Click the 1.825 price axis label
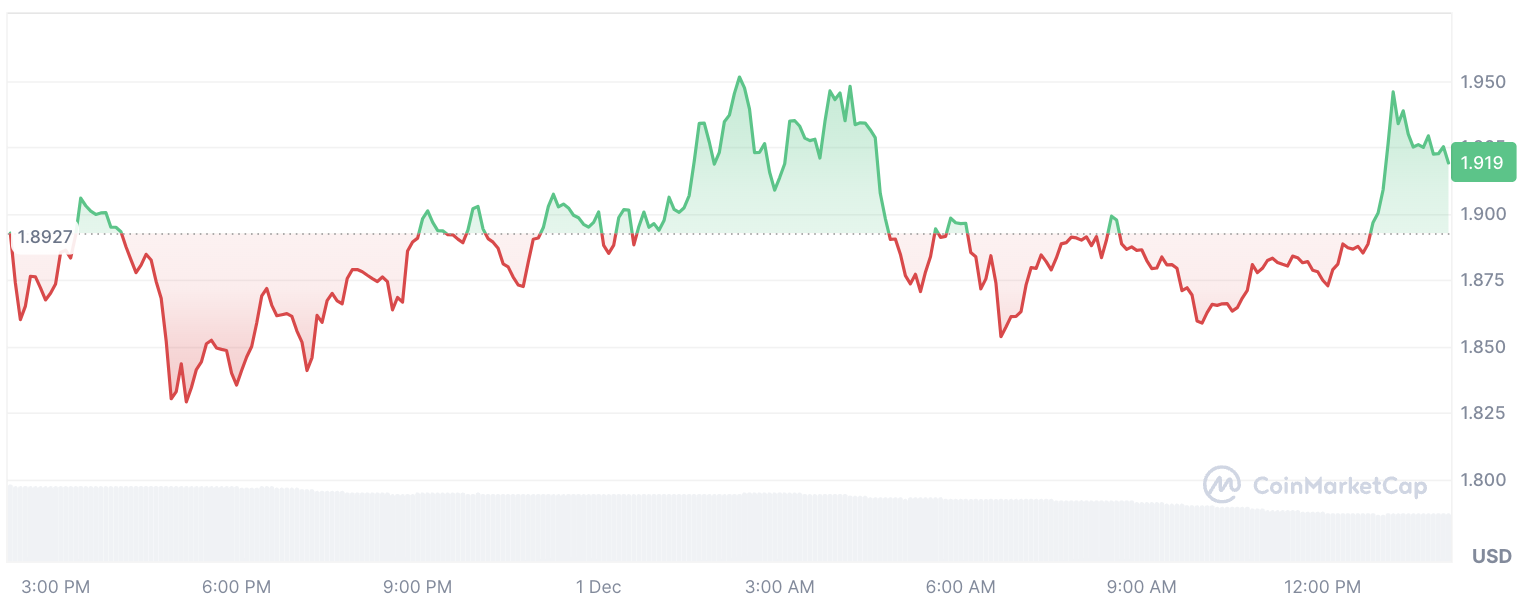 tap(1482, 413)
